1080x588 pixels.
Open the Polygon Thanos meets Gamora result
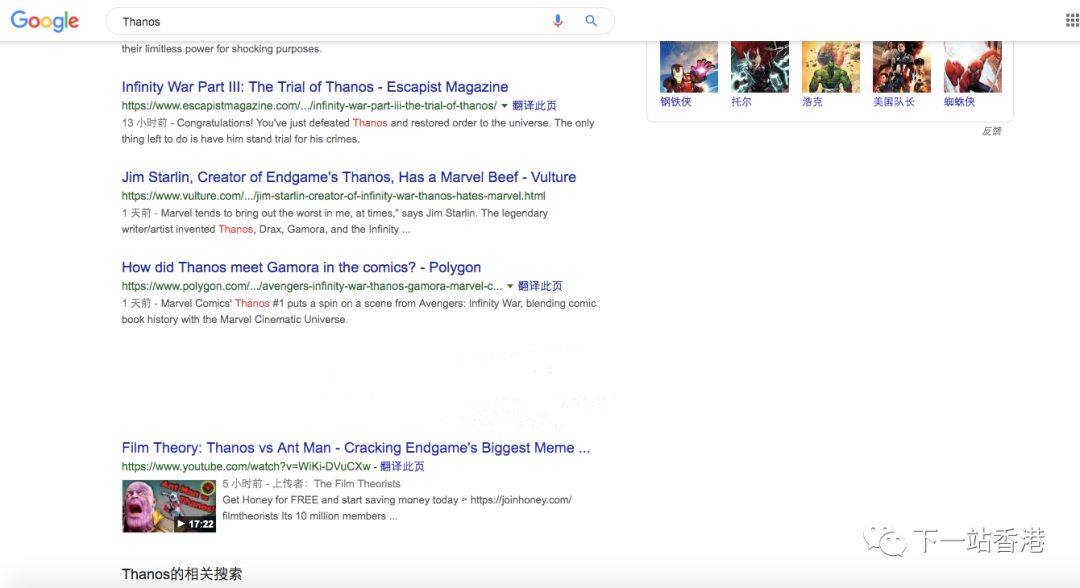click(301, 267)
